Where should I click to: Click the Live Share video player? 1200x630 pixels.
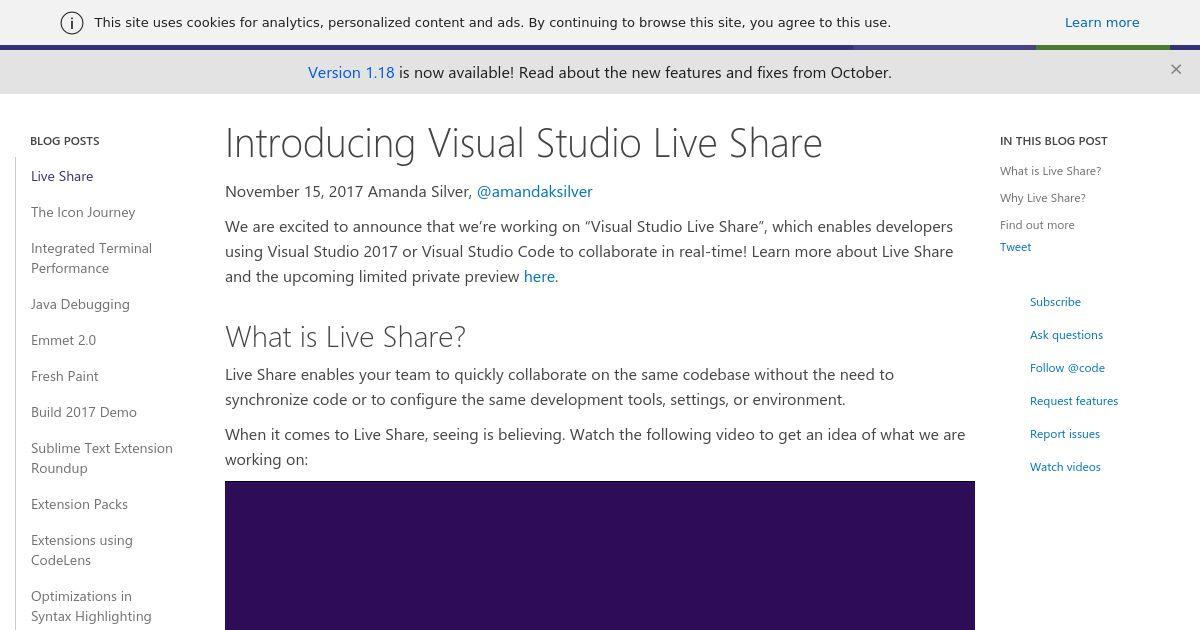[600, 556]
